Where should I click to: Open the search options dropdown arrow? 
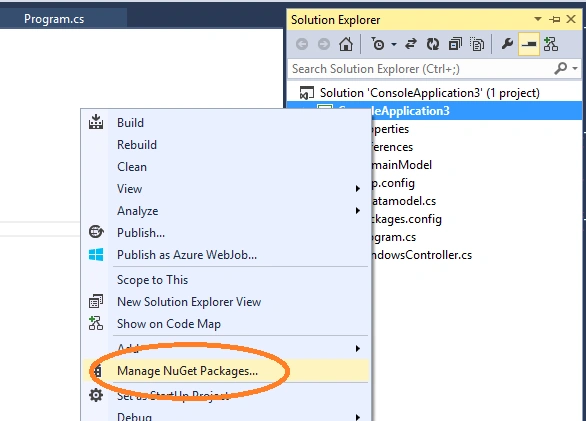click(x=575, y=68)
